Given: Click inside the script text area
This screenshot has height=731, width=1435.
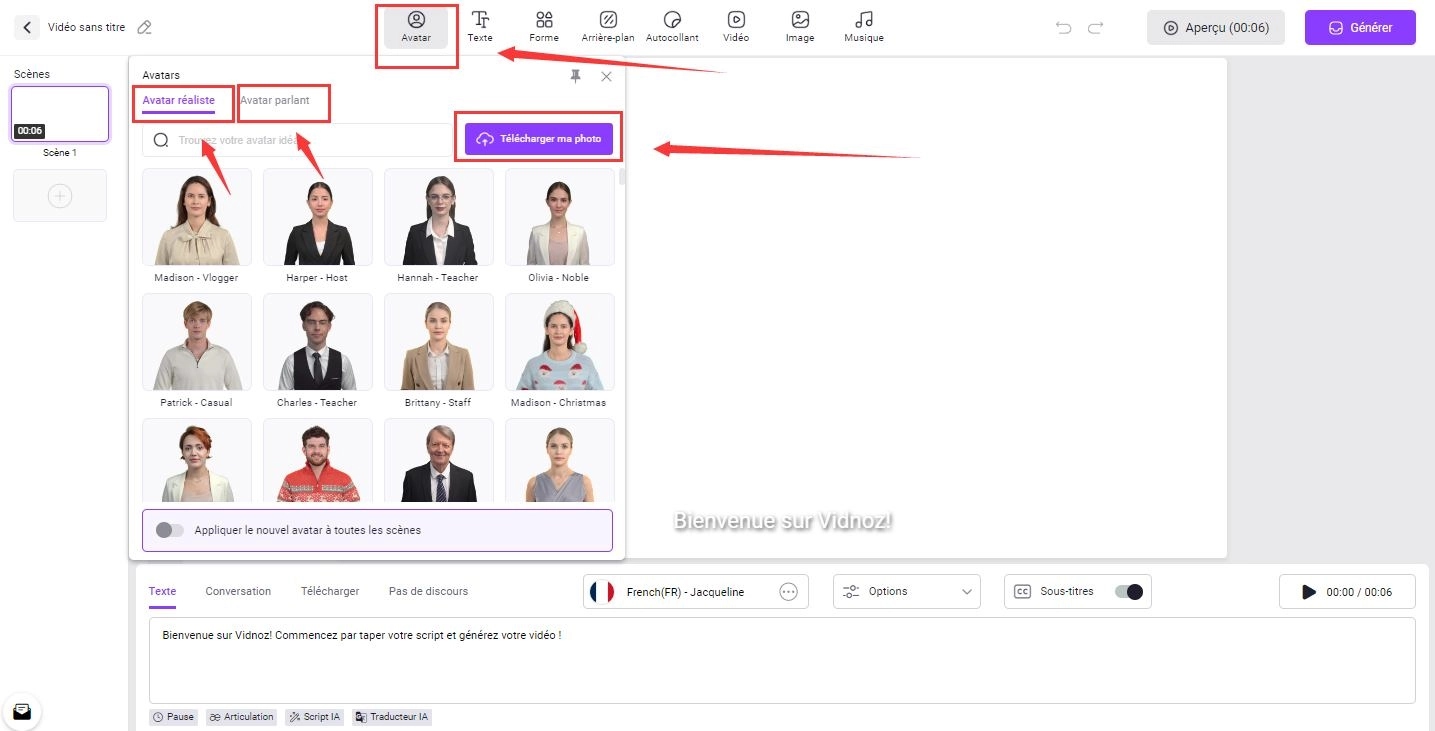Looking at the screenshot, I should pos(782,660).
